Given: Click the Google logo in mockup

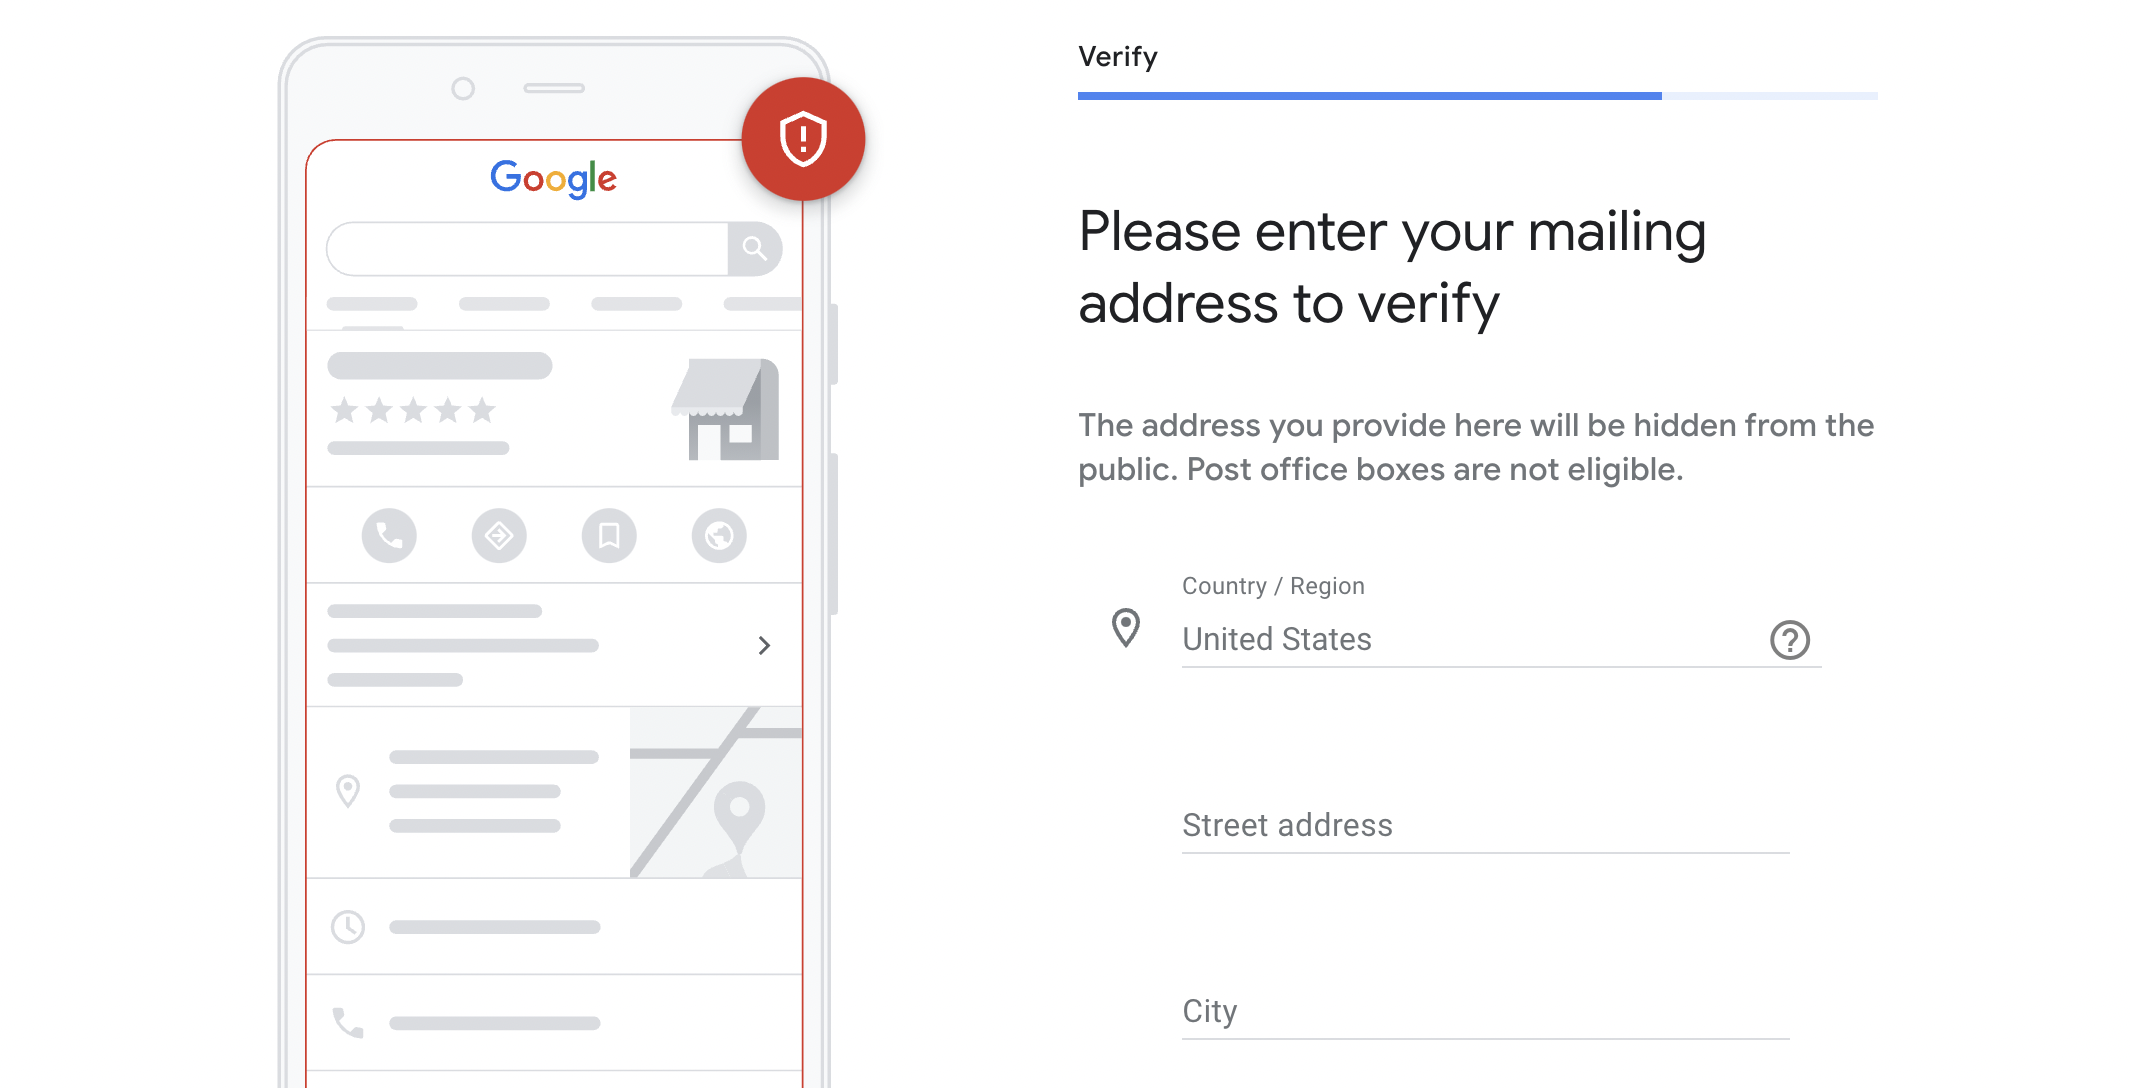Looking at the screenshot, I should (x=553, y=178).
